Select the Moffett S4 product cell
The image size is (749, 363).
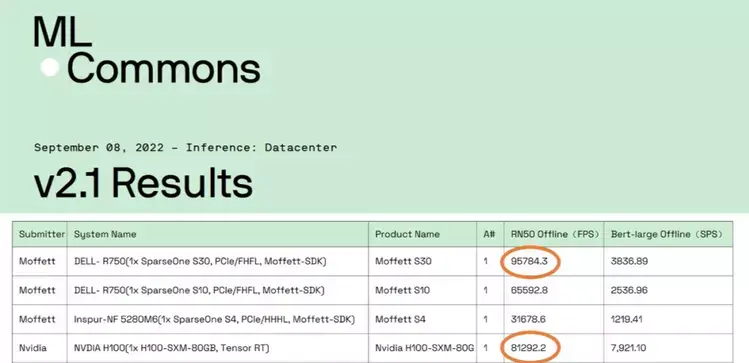click(400, 319)
